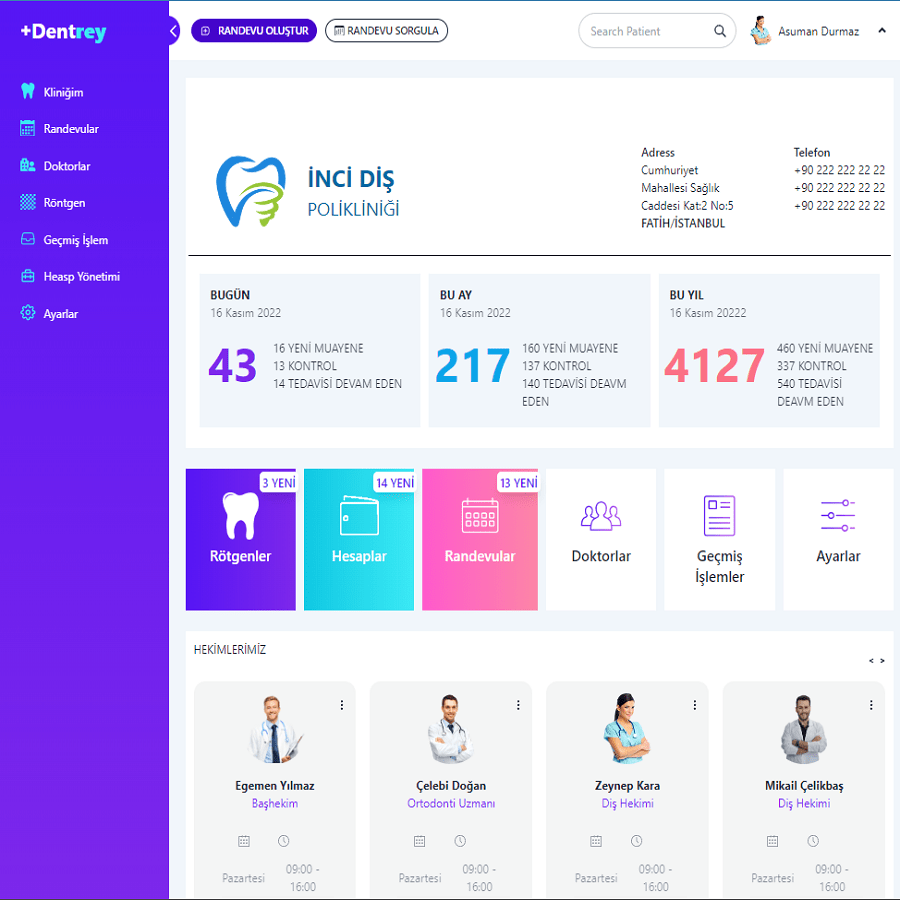
Task: Click RANDEVU OLUŞTUR button
Action: [254, 31]
